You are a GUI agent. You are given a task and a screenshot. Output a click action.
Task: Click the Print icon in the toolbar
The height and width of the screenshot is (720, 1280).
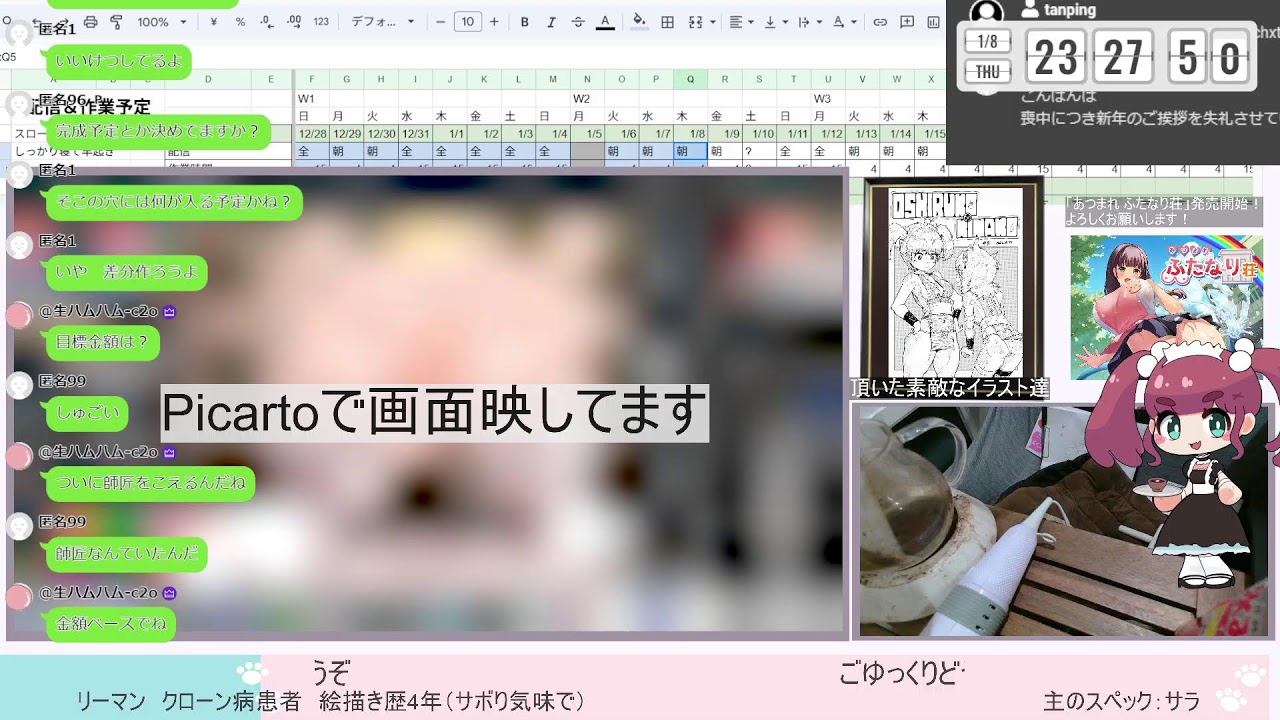pos(91,22)
